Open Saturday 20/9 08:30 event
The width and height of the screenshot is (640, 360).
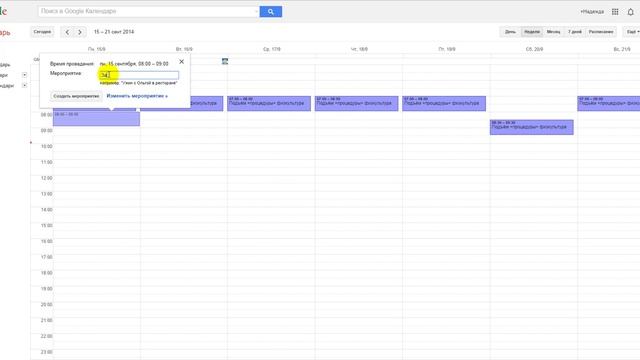tap(531, 127)
